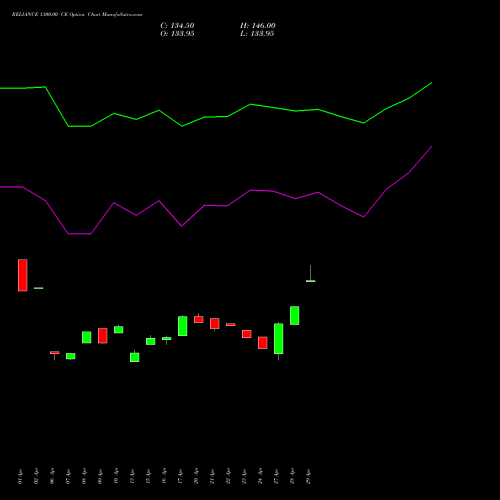
Task: Select the 16 Apr date label
Action: click(x=164, y=476)
